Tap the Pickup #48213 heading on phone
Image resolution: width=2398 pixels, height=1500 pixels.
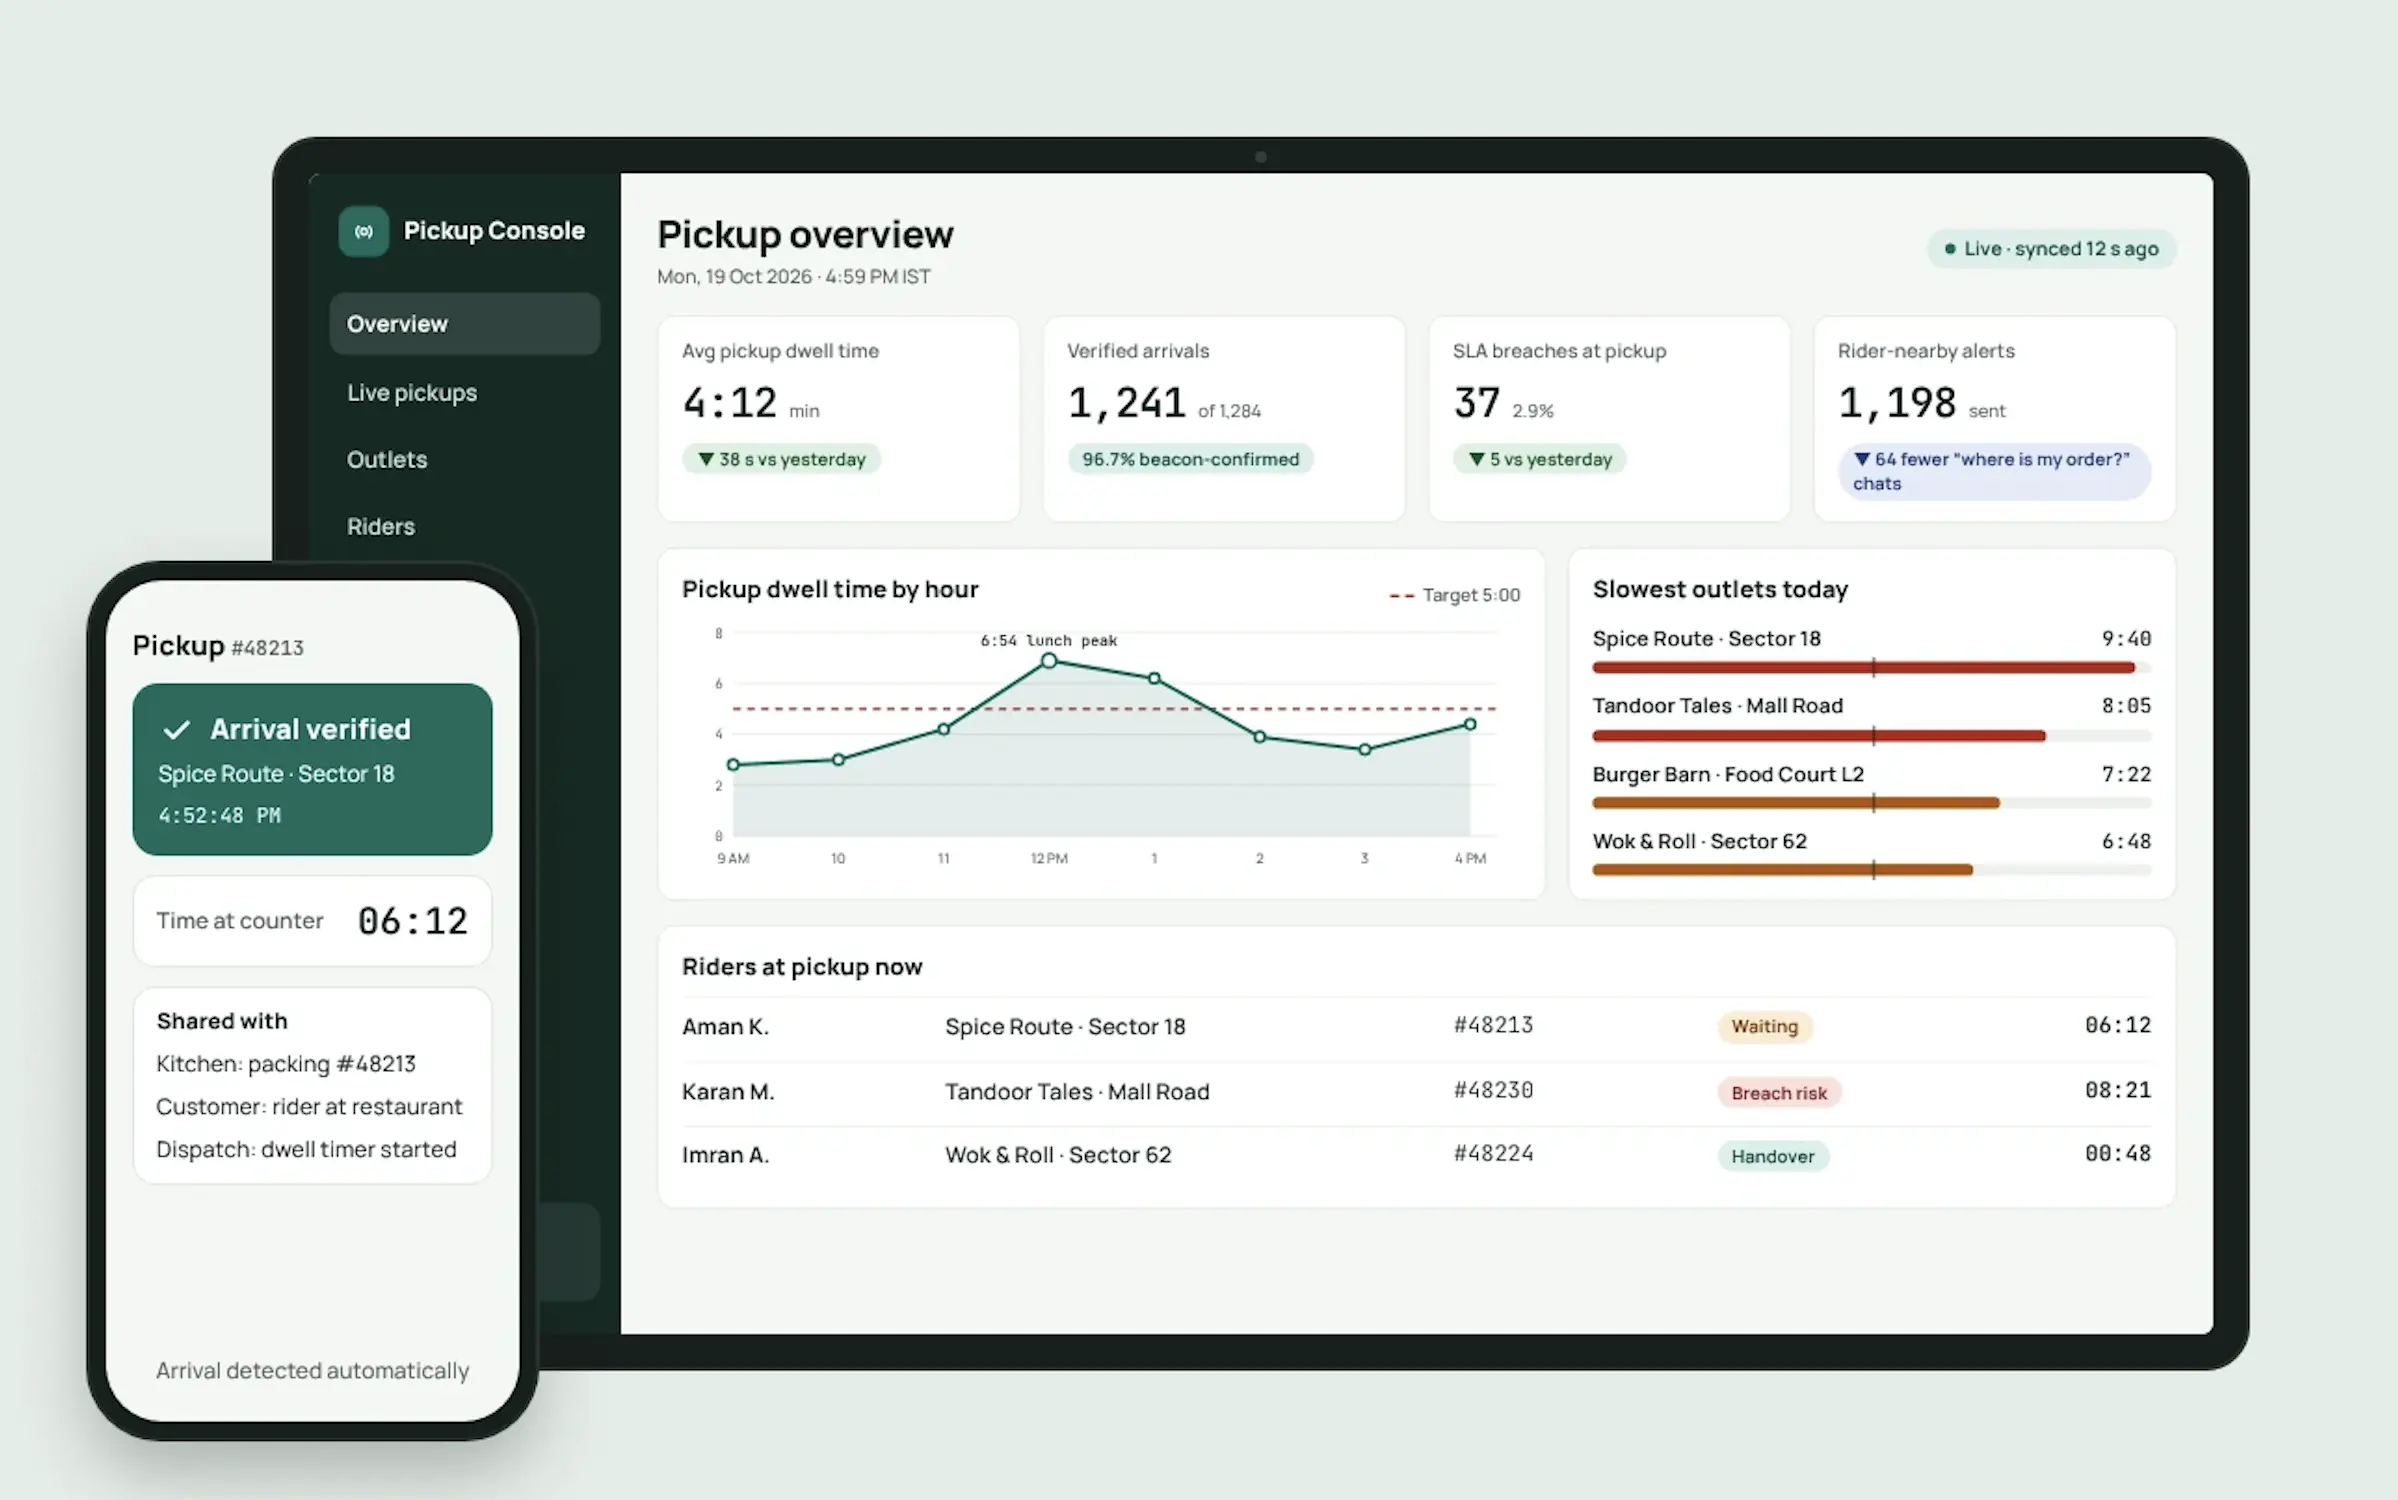click(x=218, y=647)
